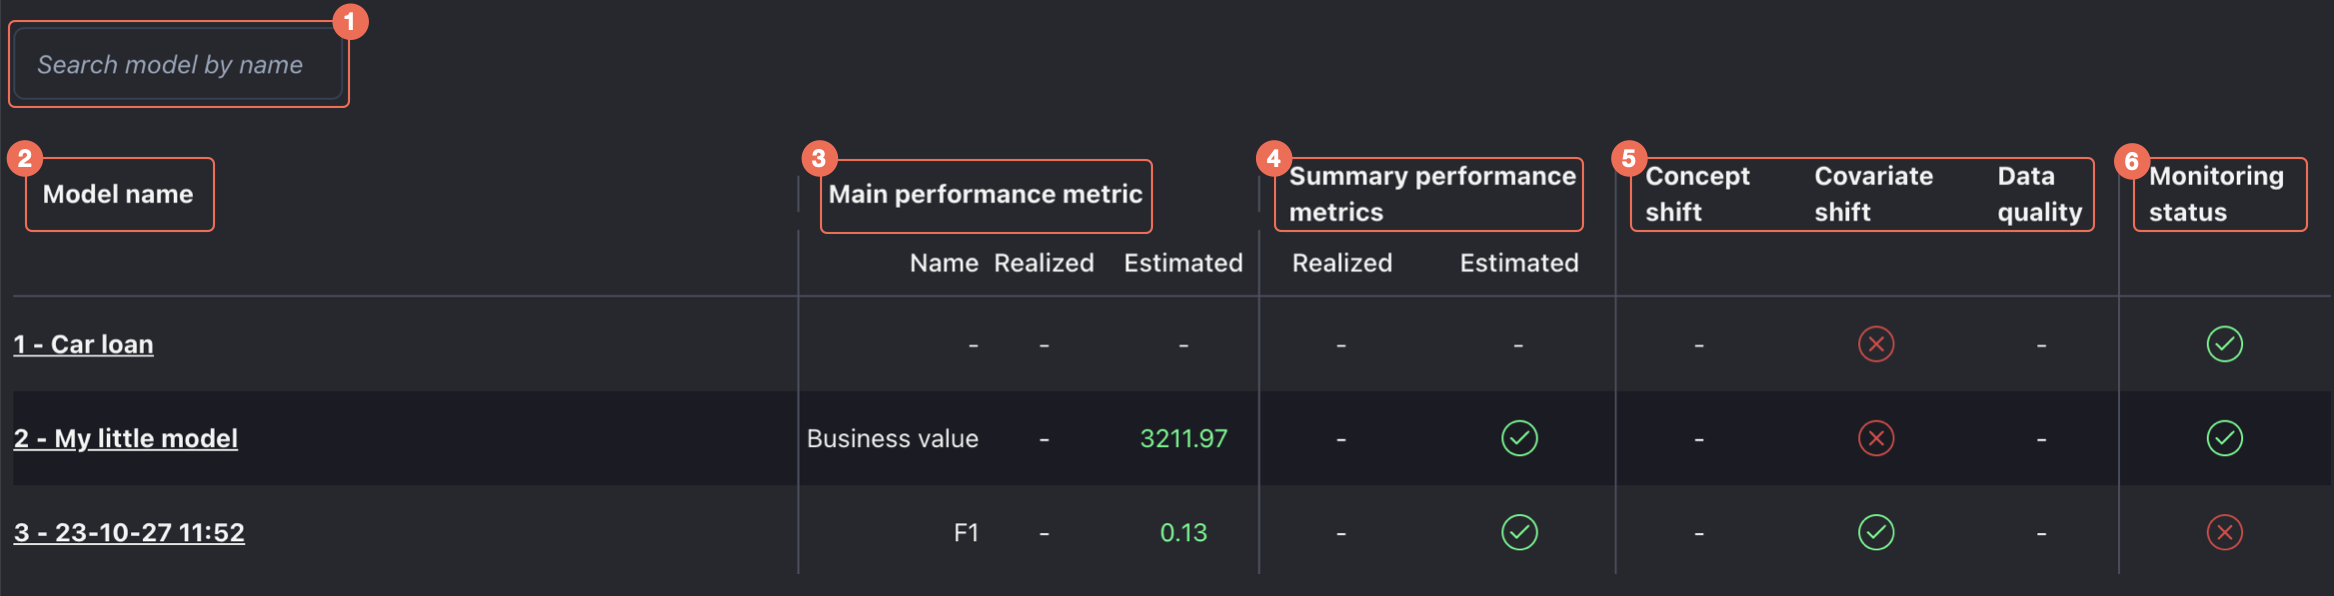This screenshot has width=2334, height=596.
Task: Click monitoring status check icon for Car loan
Action: (2224, 344)
